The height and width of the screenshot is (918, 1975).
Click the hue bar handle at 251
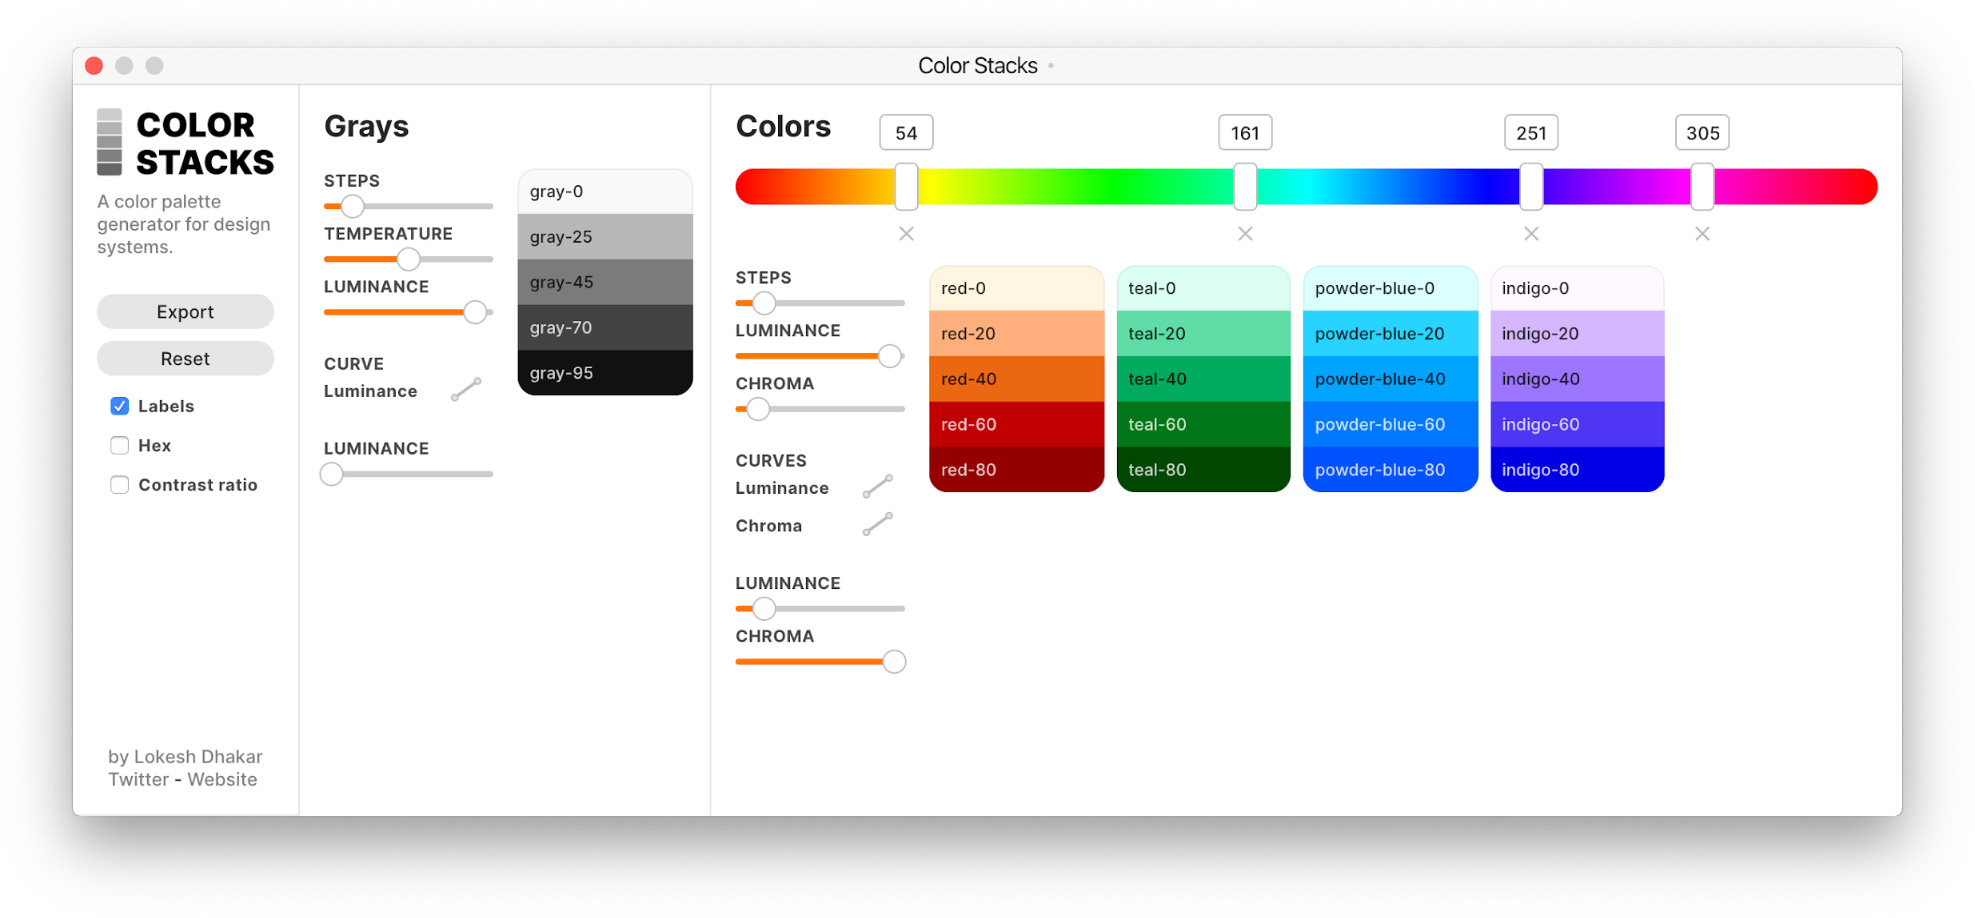(x=1531, y=187)
